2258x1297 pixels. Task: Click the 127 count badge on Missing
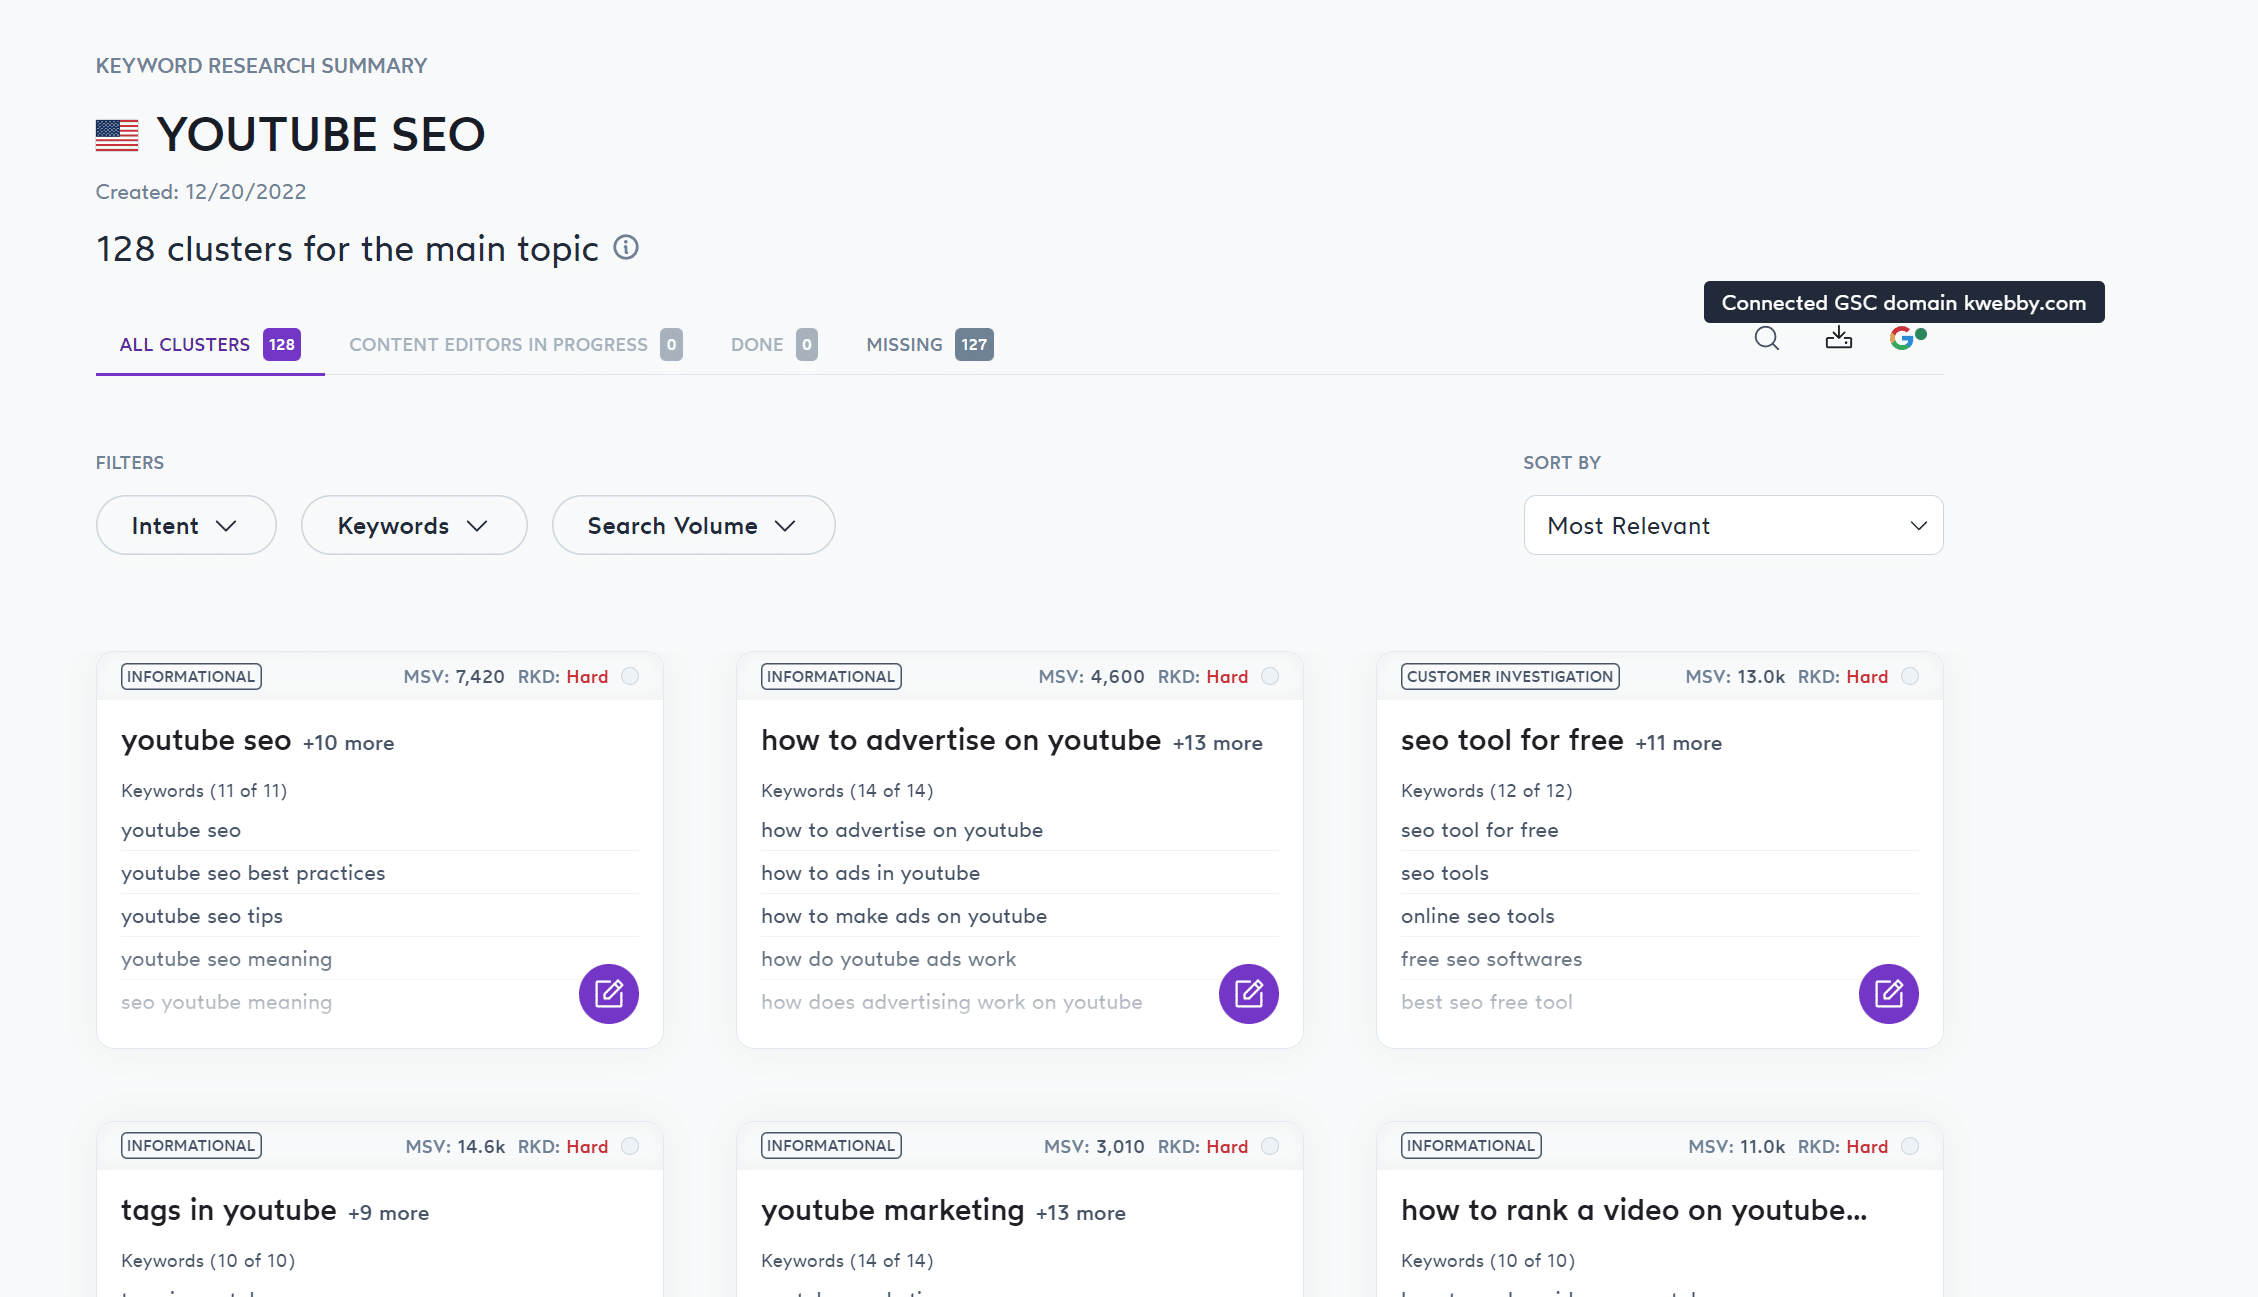click(974, 344)
